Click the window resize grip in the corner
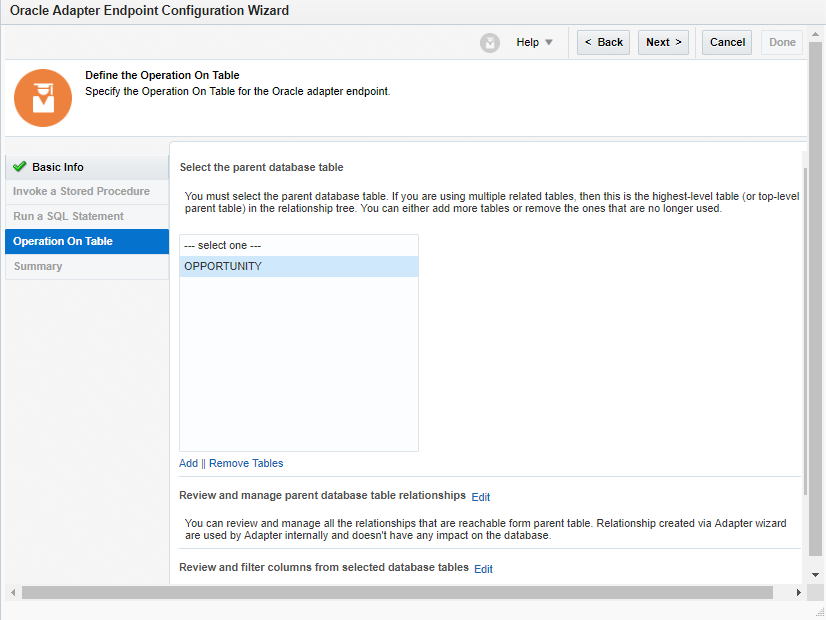The image size is (826, 620). click(819, 612)
